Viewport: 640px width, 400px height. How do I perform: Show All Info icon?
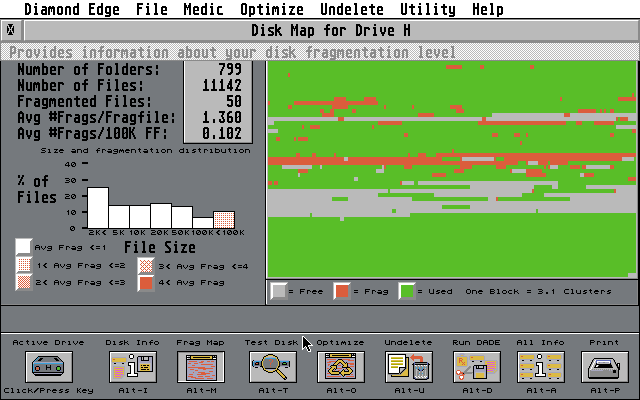click(x=541, y=367)
